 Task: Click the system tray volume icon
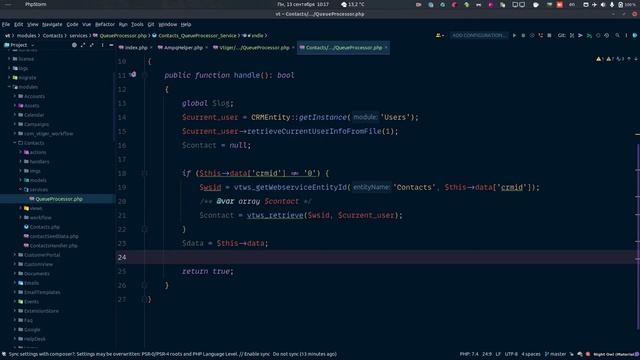(x=603, y=4)
